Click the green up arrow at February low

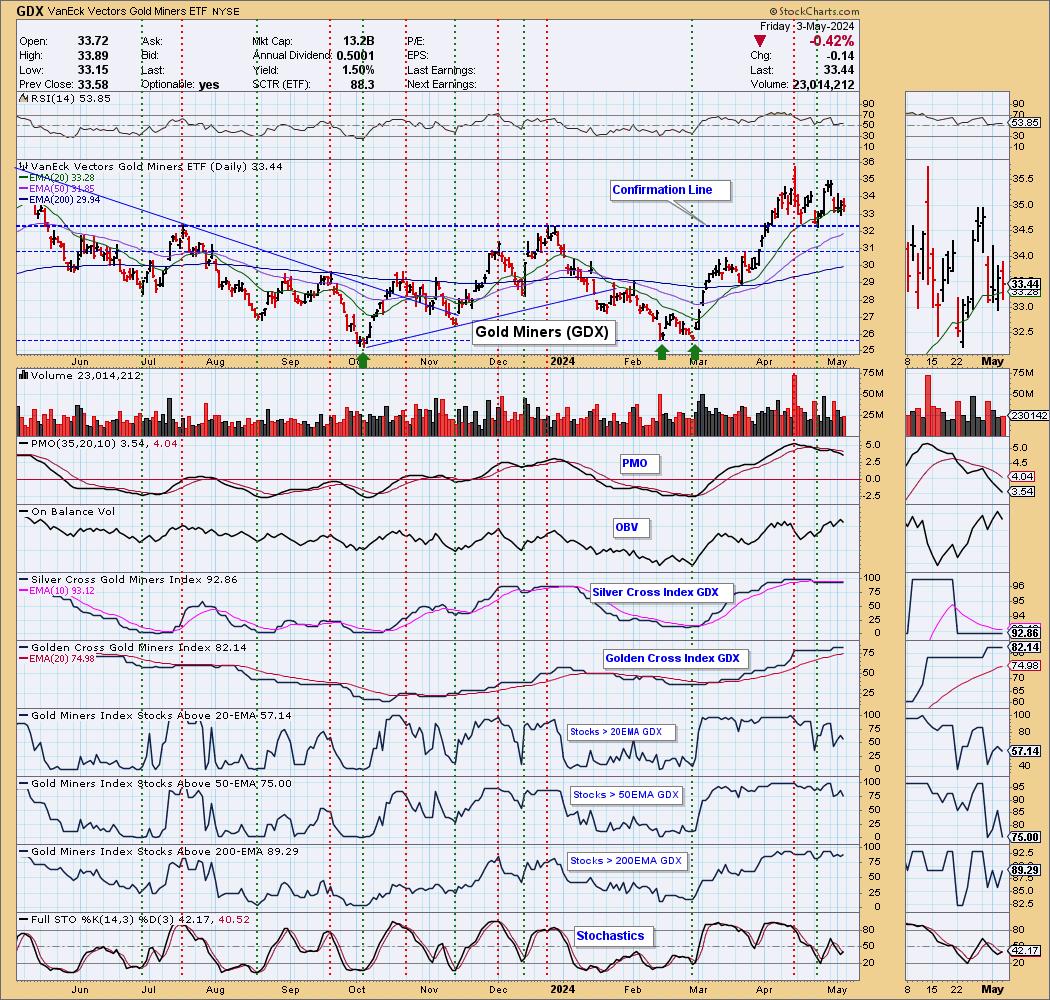tap(662, 351)
